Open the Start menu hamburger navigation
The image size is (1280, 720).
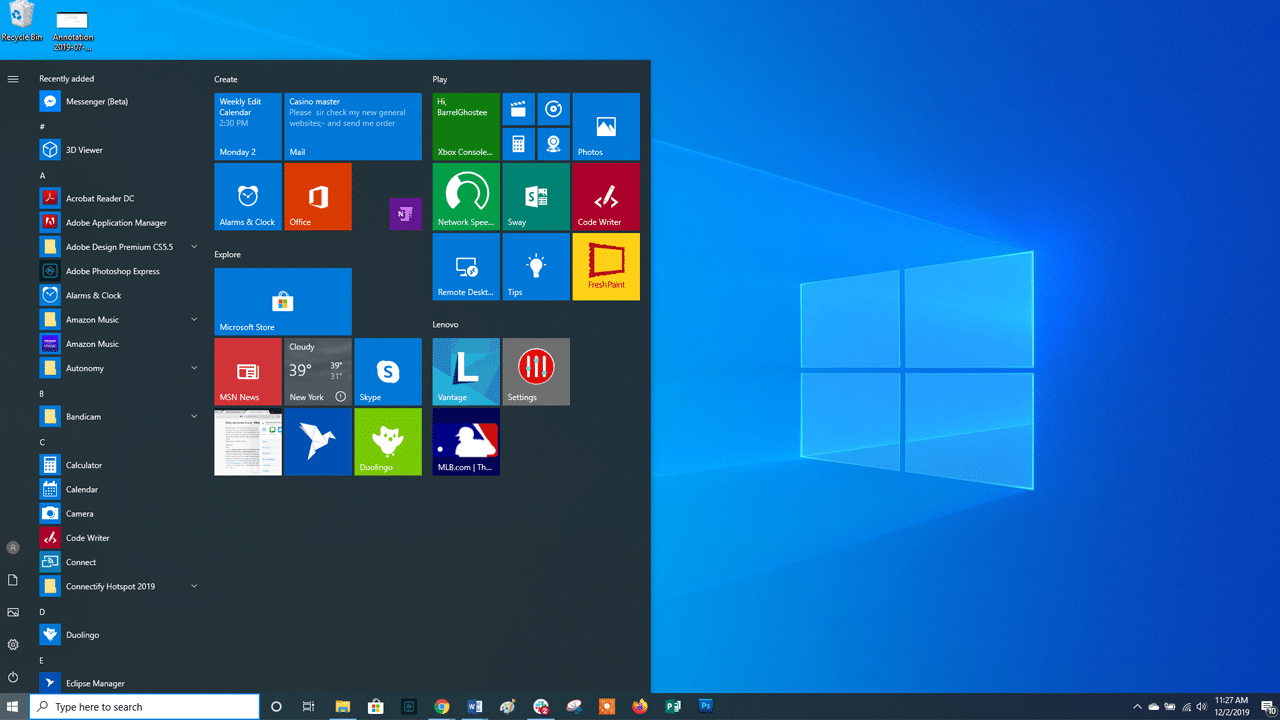[x=13, y=78]
